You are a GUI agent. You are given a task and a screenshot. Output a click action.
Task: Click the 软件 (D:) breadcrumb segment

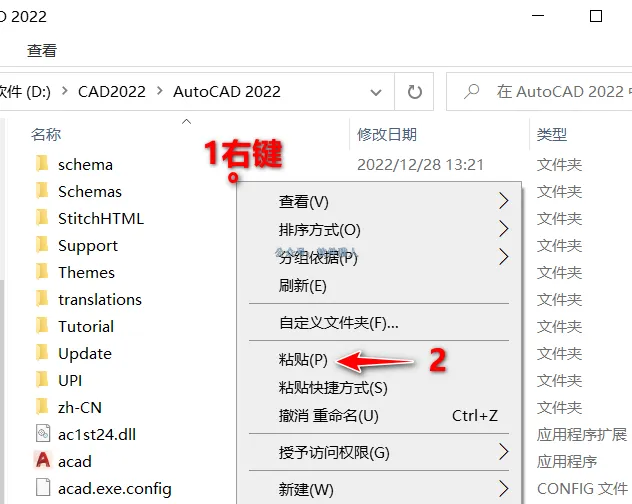pos(25,92)
